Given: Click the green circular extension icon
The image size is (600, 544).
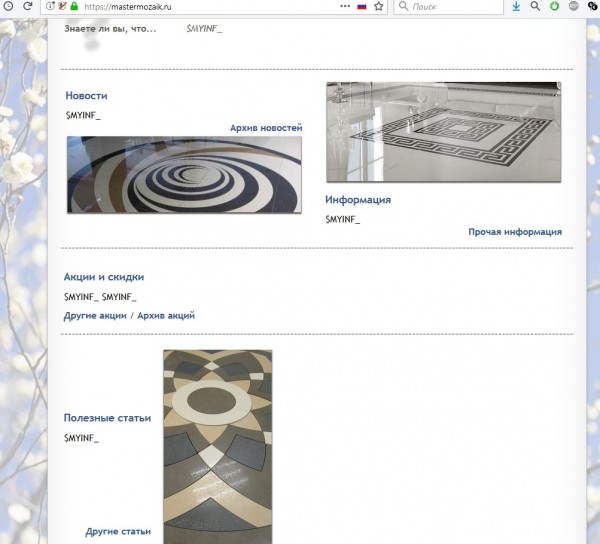Looking at the screenshot, I should coord(554,6).
